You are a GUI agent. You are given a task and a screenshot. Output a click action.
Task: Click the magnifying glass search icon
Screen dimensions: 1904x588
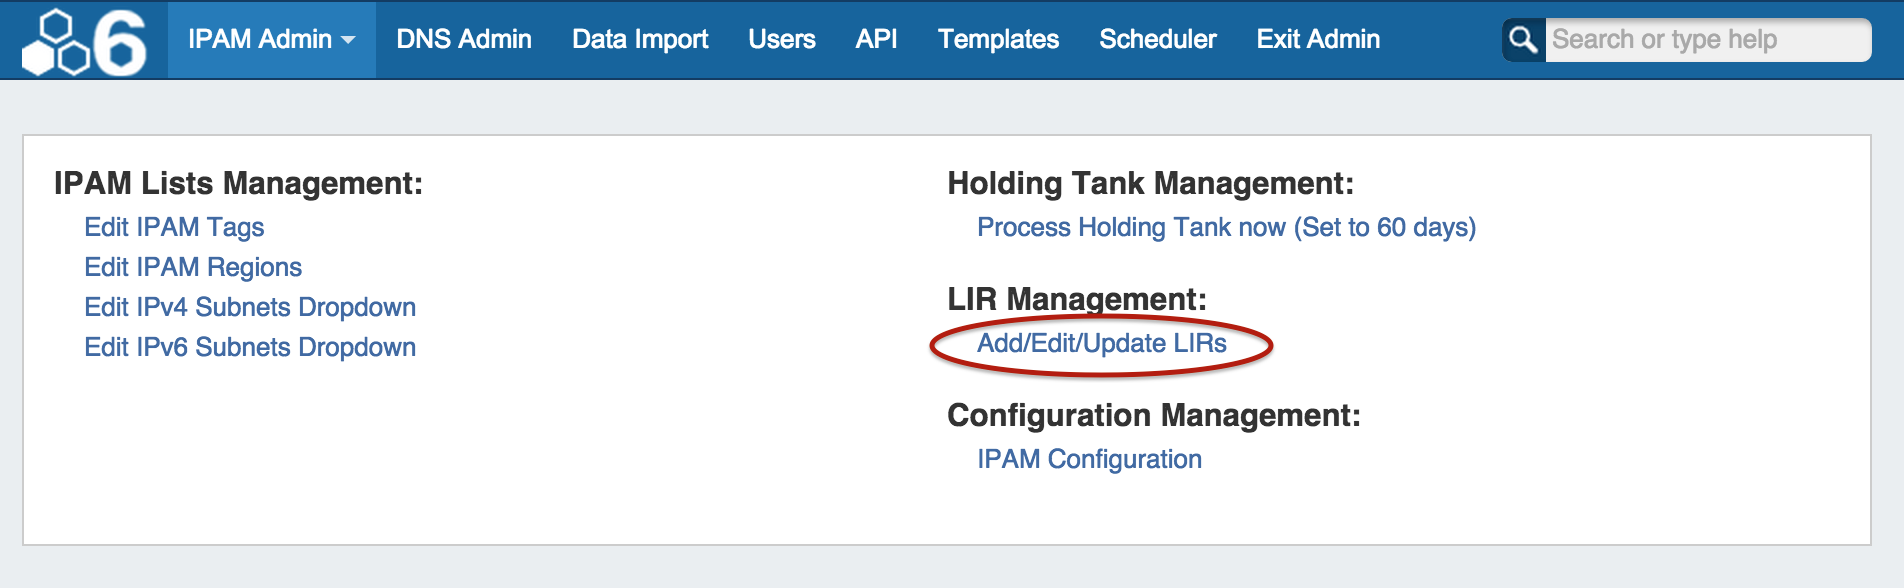[x=1523, y=40]
